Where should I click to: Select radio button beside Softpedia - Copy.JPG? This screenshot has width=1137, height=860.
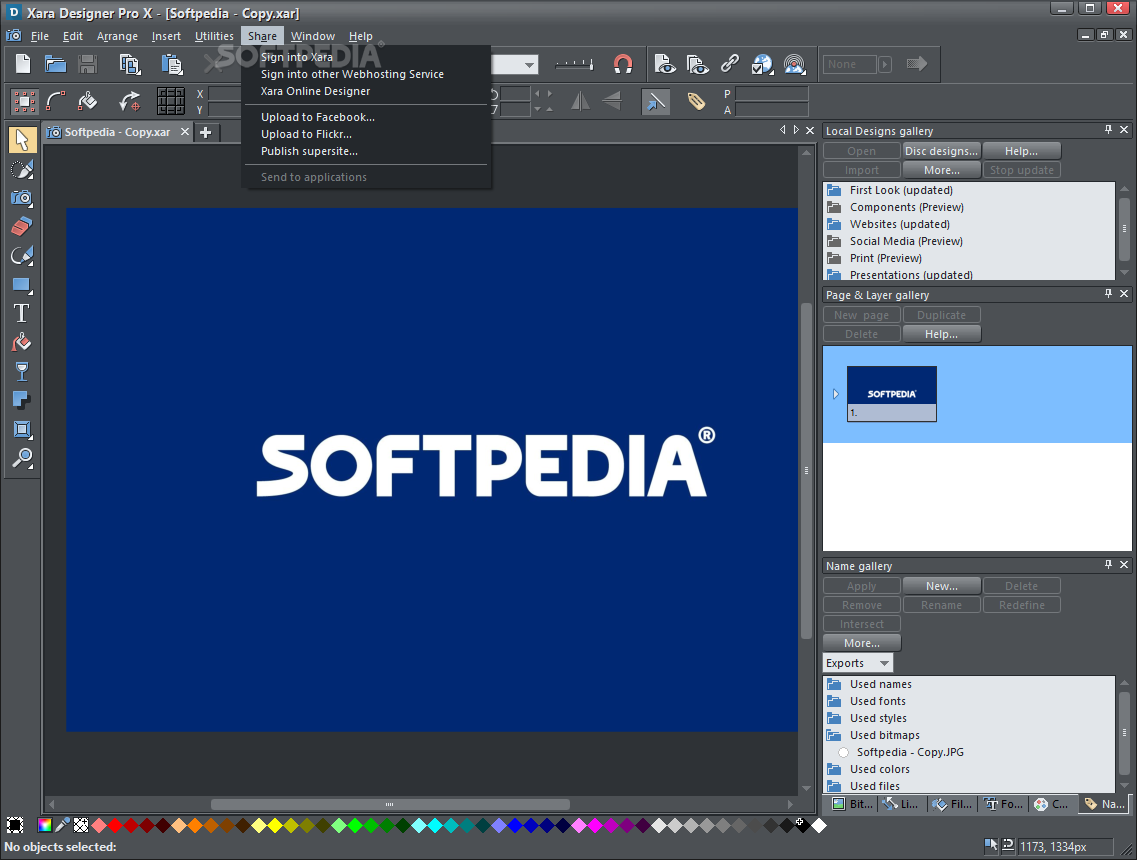(x=843, y=752)
